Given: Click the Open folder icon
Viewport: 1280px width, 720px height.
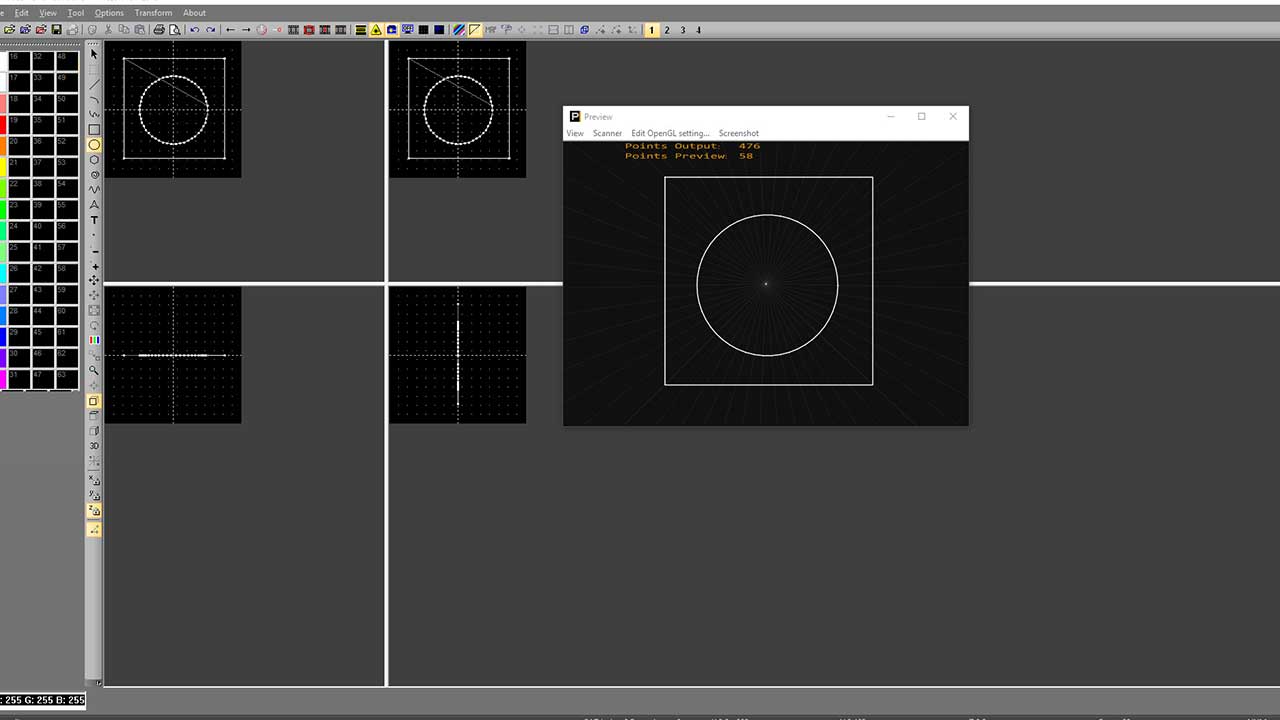Looking at the screenshot, I should tap(9, 30).
